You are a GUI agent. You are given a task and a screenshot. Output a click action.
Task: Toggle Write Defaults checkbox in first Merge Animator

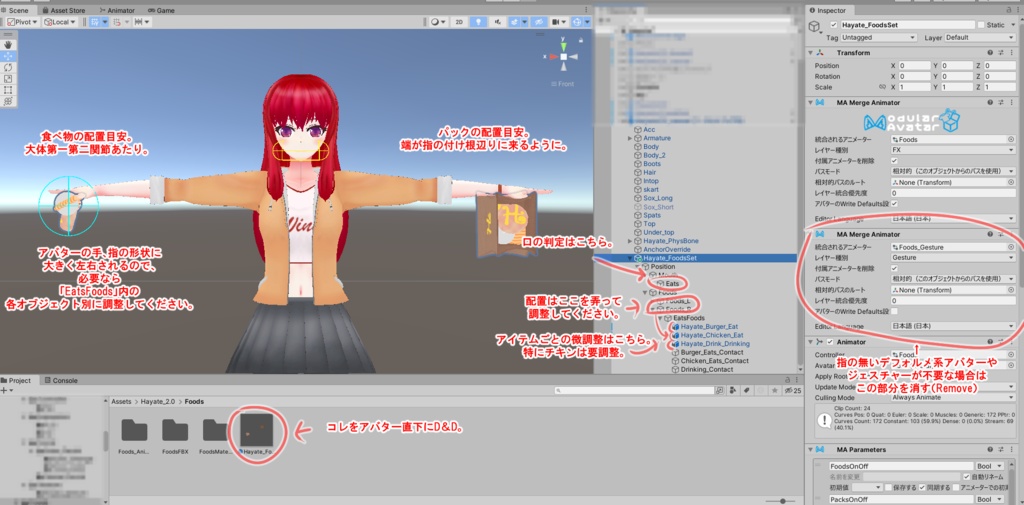895,203
